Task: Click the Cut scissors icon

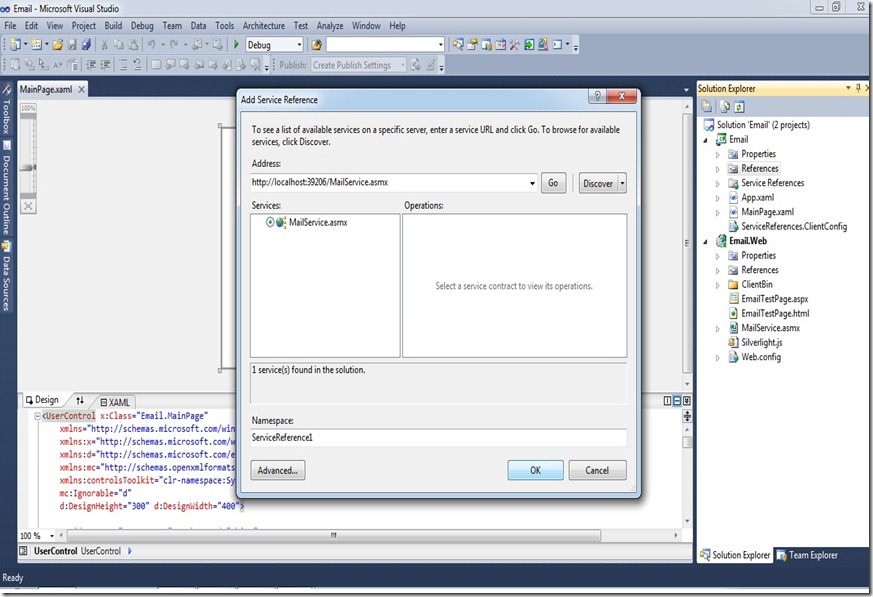Action: [104, 45]
